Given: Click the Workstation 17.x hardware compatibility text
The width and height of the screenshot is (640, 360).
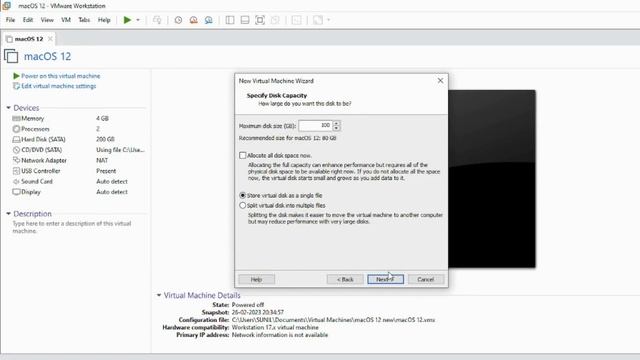Looking at the screenshot, I should click(x=275, y=327).
